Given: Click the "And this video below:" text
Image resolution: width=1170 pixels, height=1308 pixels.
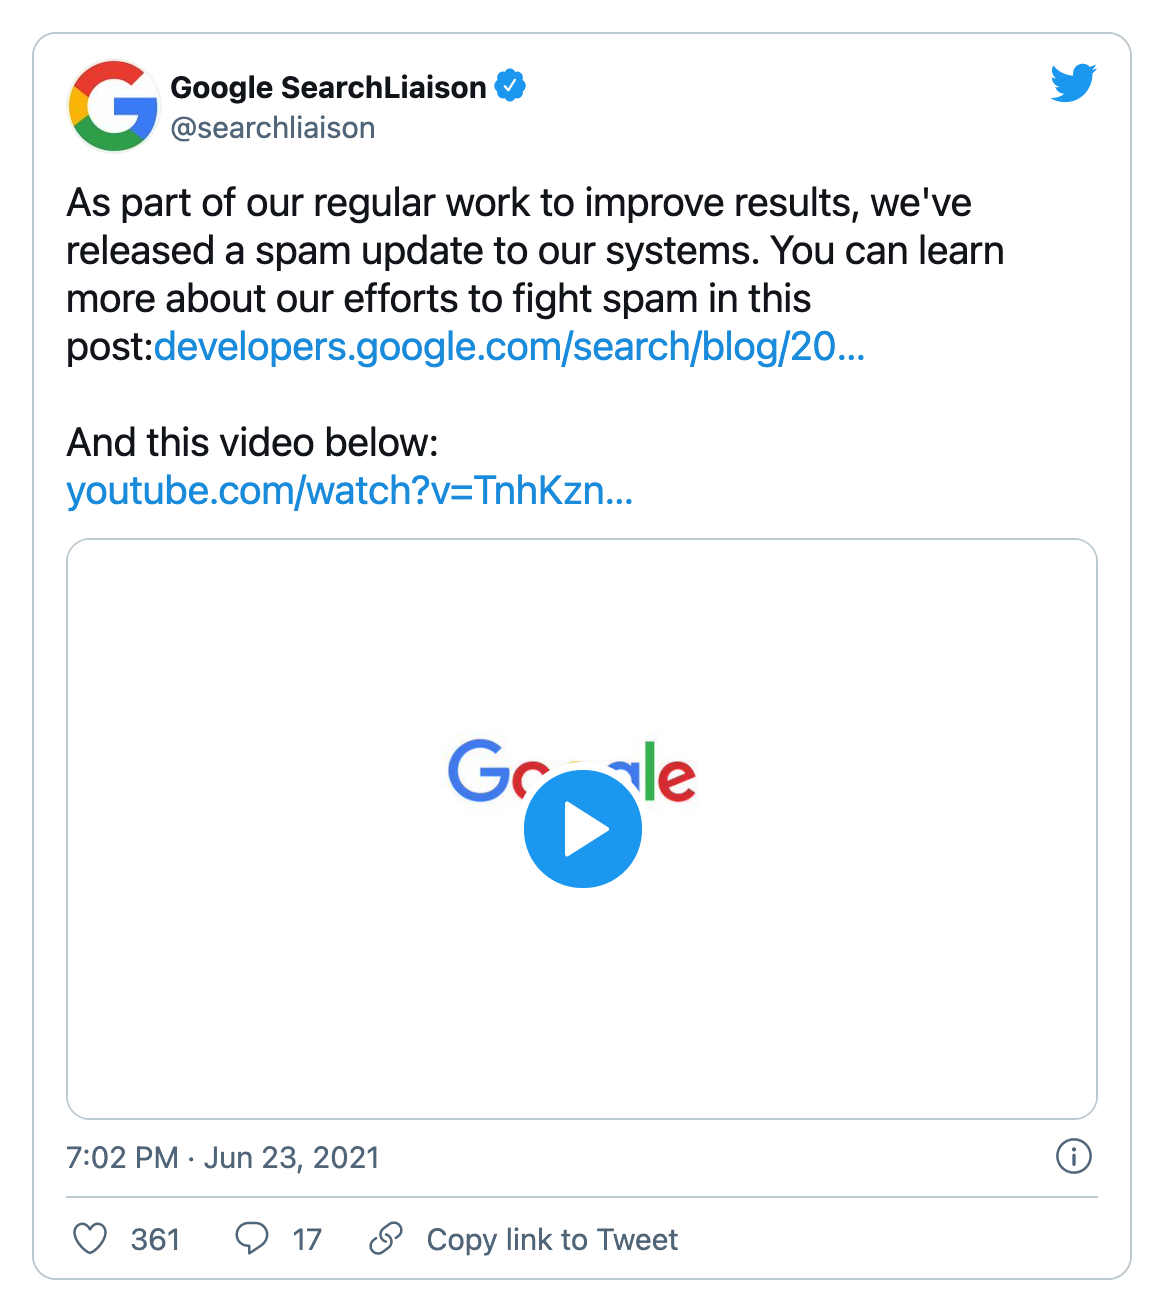Looking at the screenshot, I should (x=252, y=443).
